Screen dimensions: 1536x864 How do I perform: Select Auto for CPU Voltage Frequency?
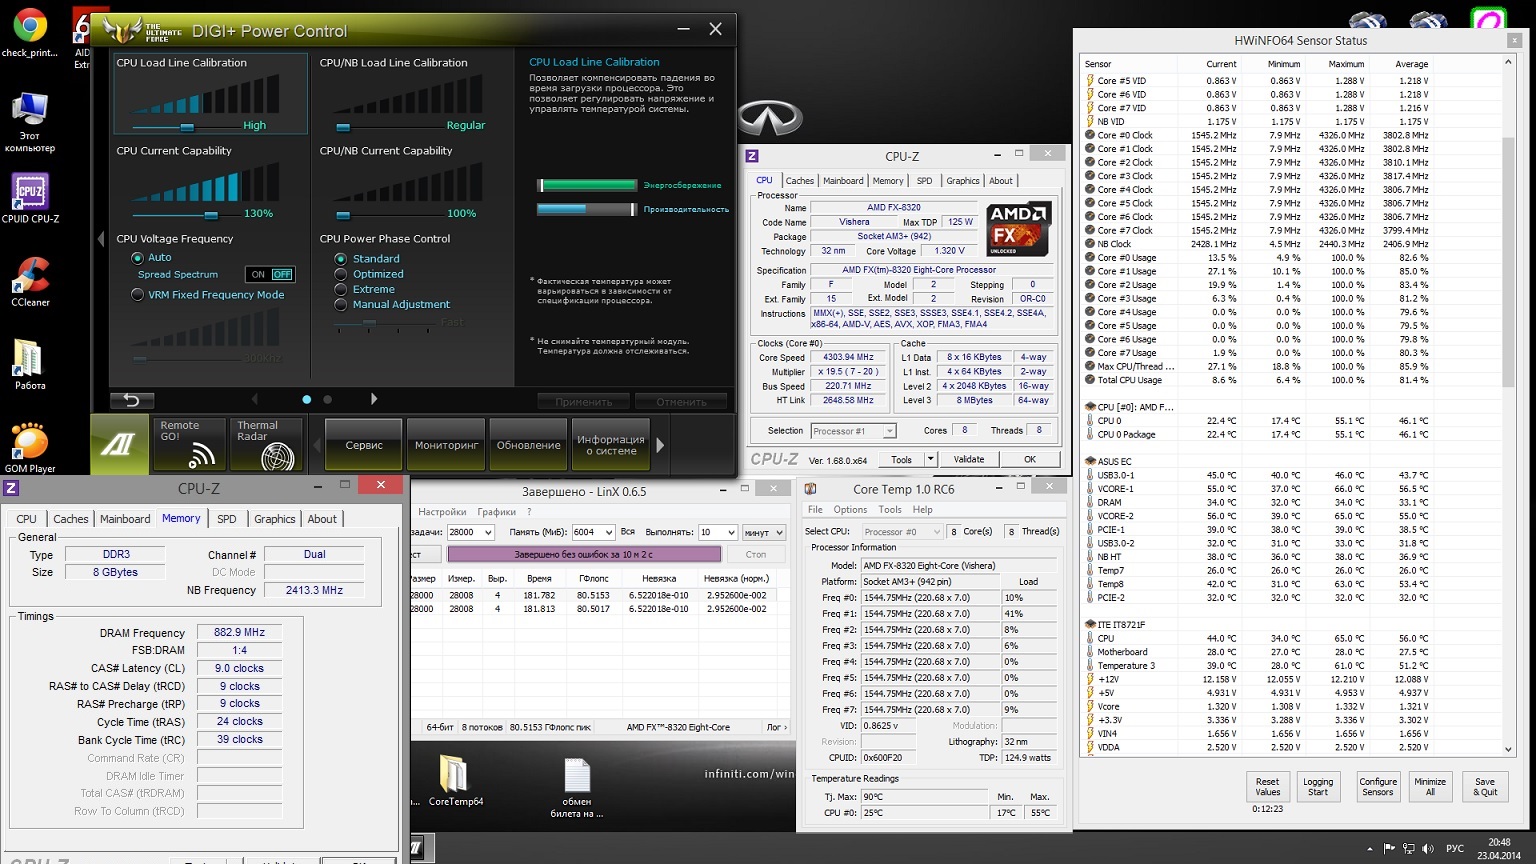tap(138, 258)
